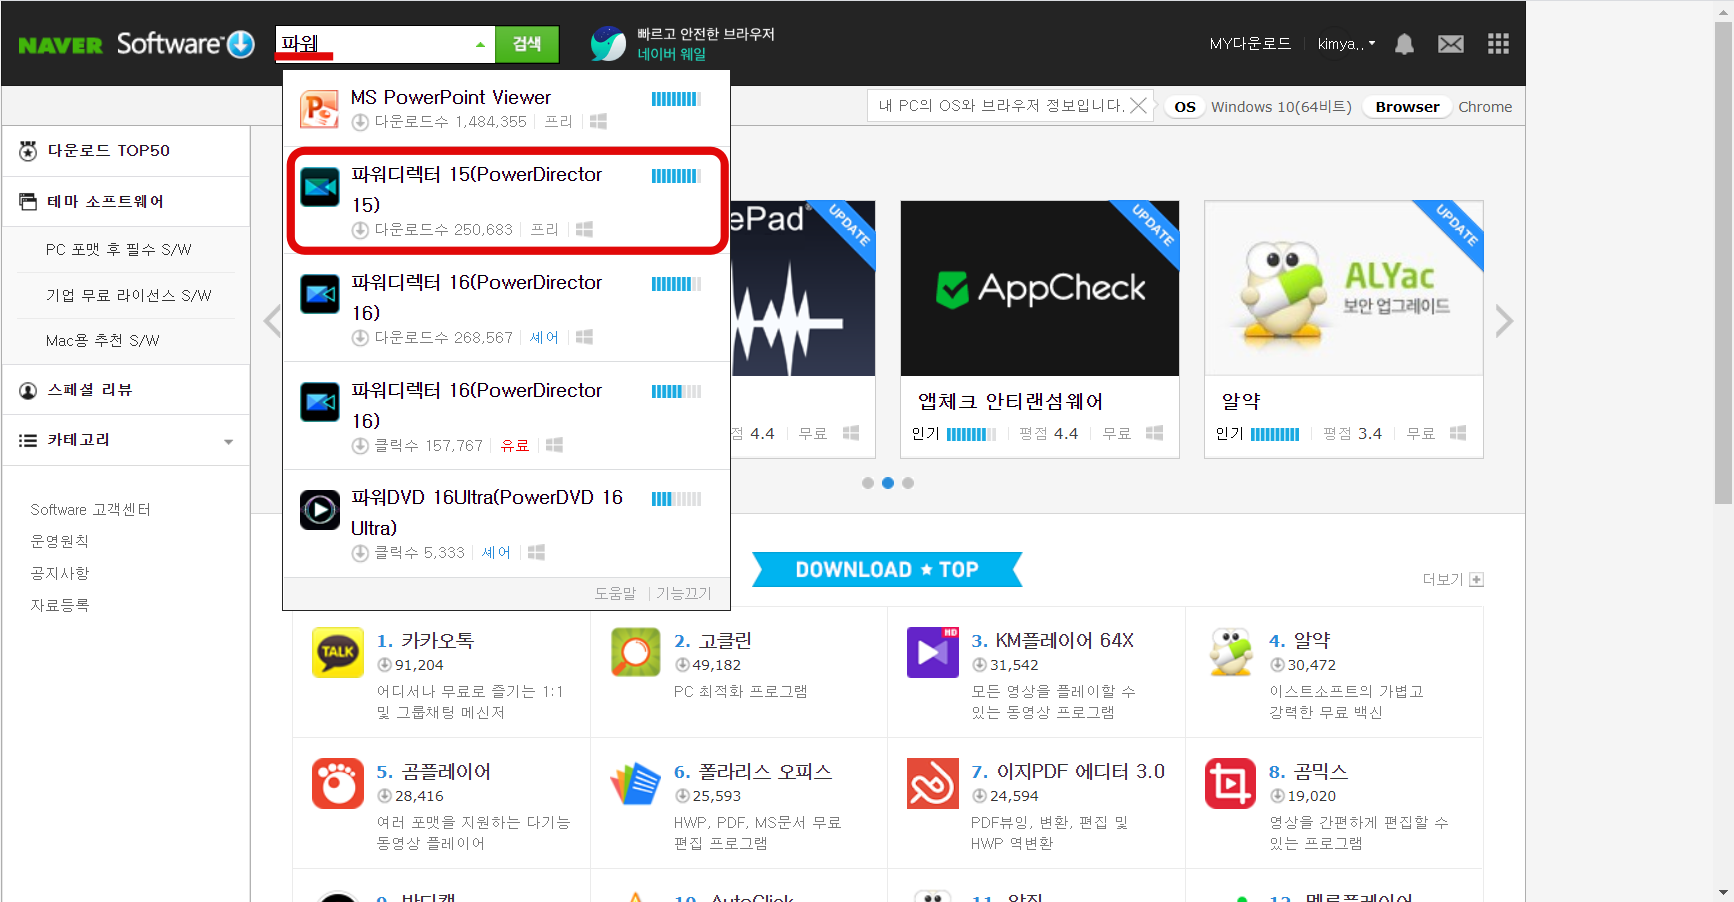Close the PC OS info notice
The width and height of the screenshot is (1734, 902).
[x=1138, y=106]
